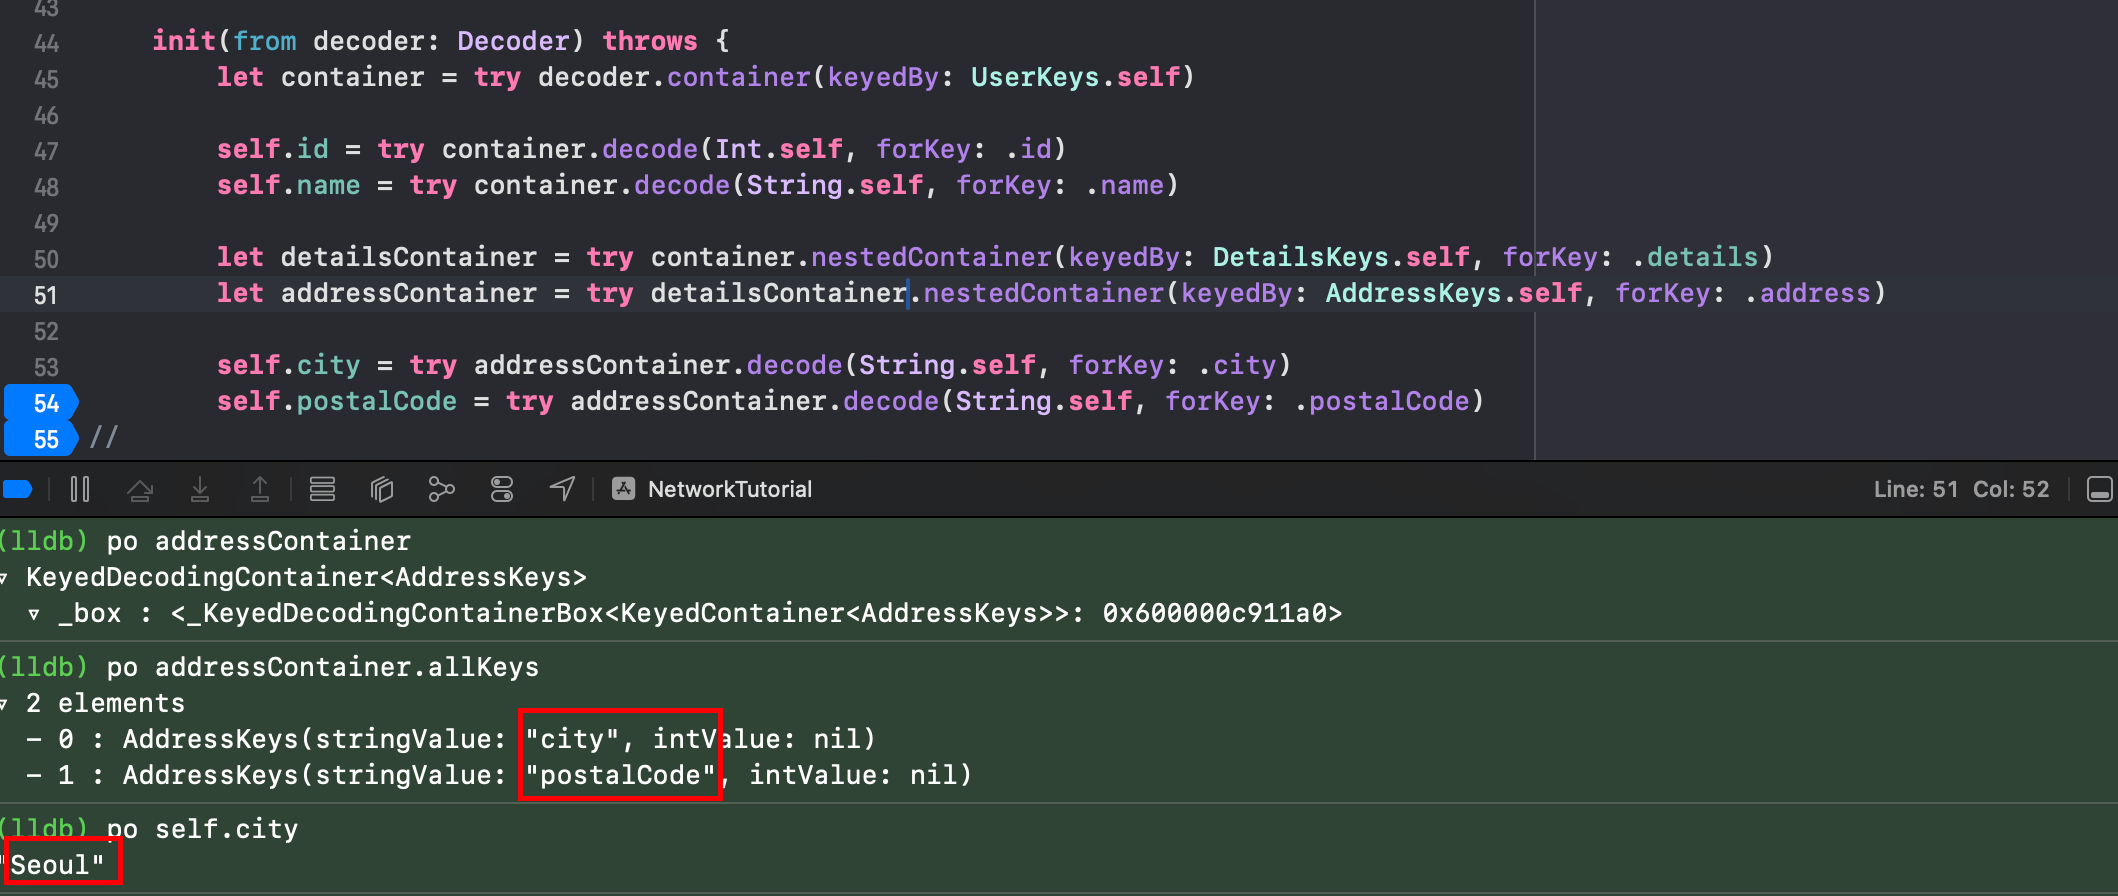Click self.city on line 53
2118x896 pixels.
point(288,365)
